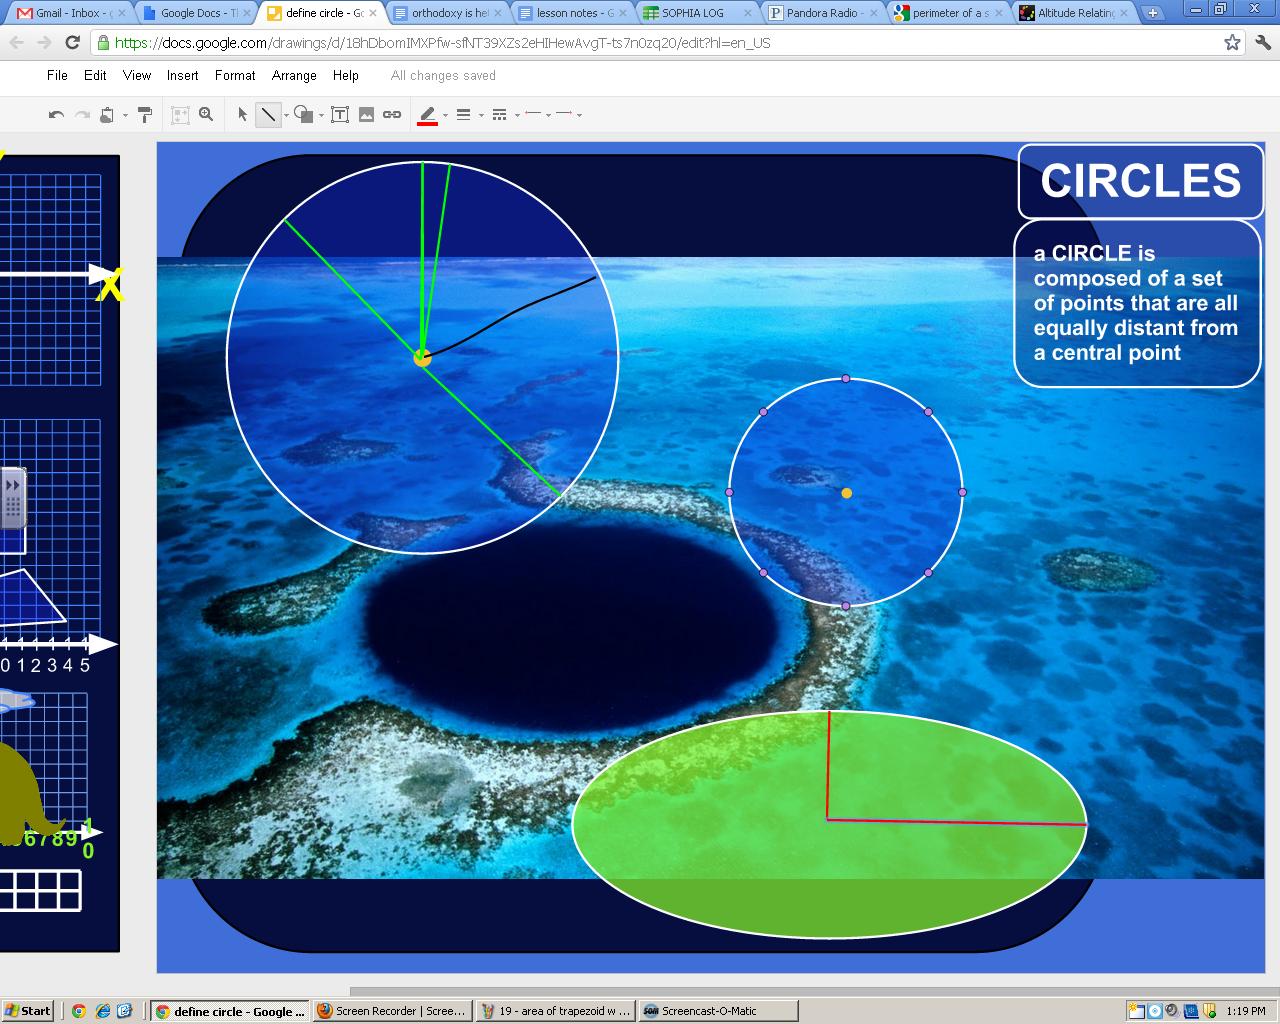Expand the Line weight dropdown arrow
Screen dimensions: 1280x1024
(481, 116)
